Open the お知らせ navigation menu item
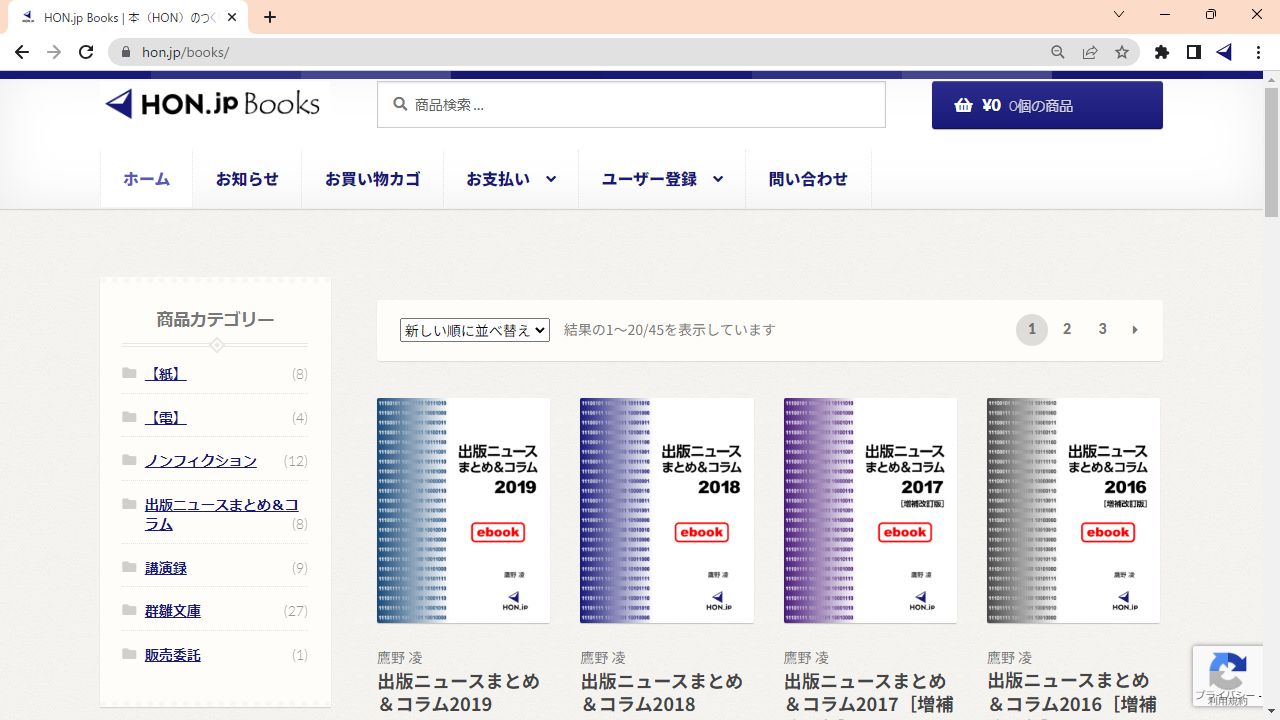 [x=247, y=179]
